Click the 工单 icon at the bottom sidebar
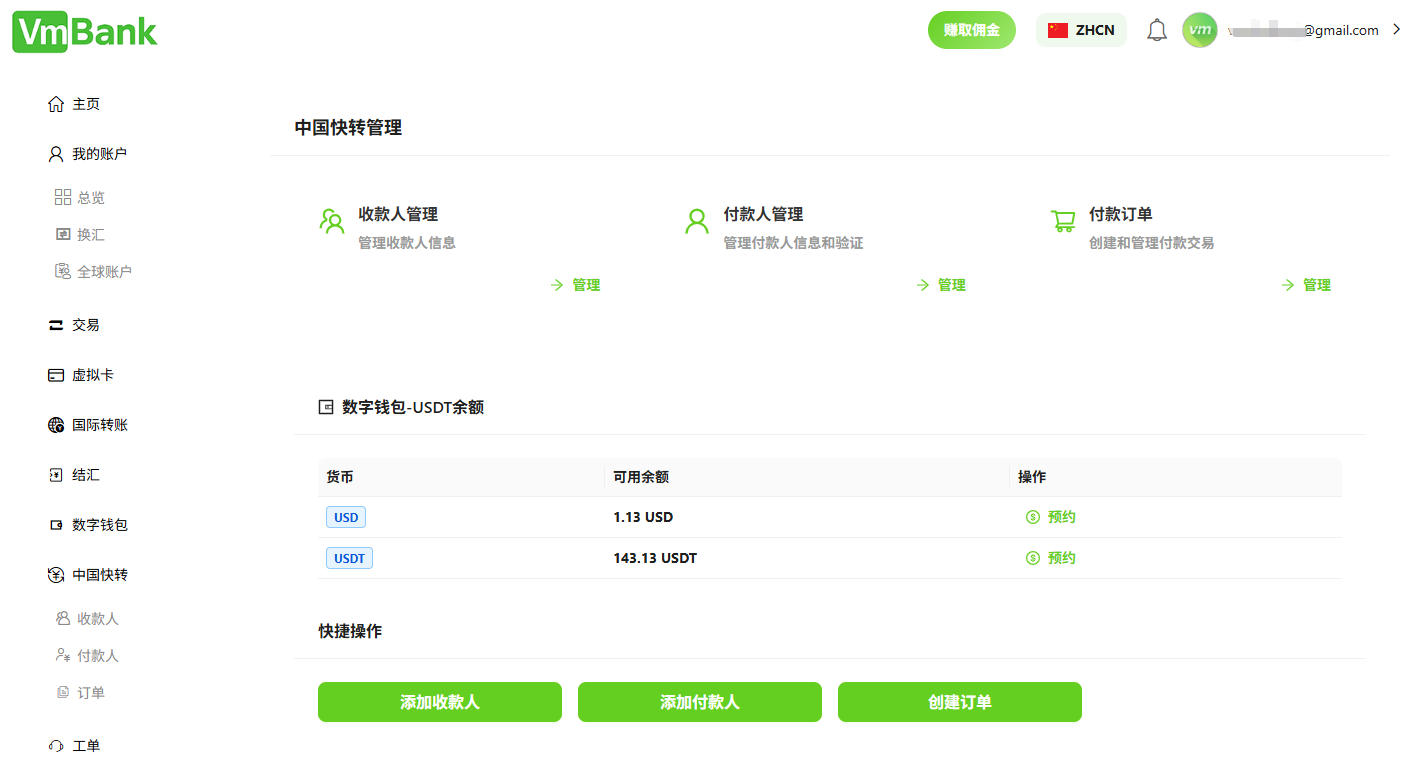This screenshot has width=1415, height=774. [x=56, y=745]
